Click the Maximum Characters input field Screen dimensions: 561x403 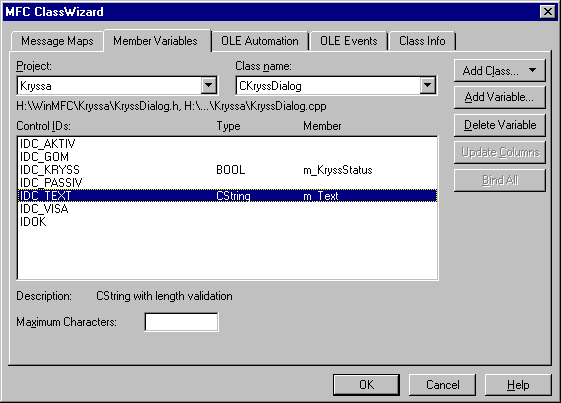click(181, 322)
